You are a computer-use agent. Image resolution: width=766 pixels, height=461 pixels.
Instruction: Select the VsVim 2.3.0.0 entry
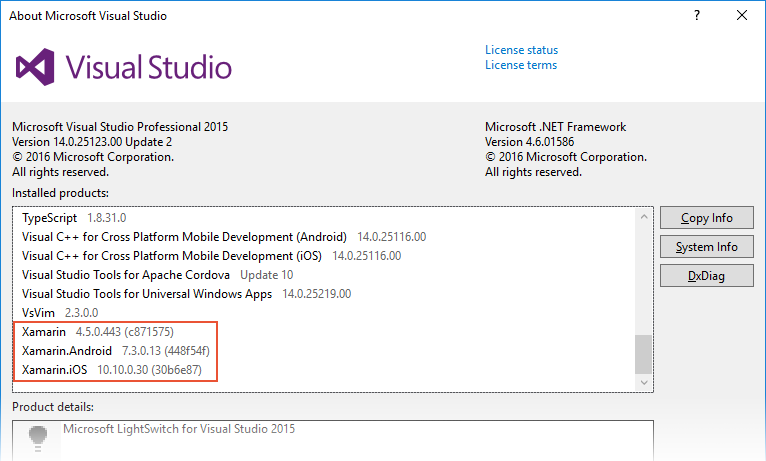[60, 313]
